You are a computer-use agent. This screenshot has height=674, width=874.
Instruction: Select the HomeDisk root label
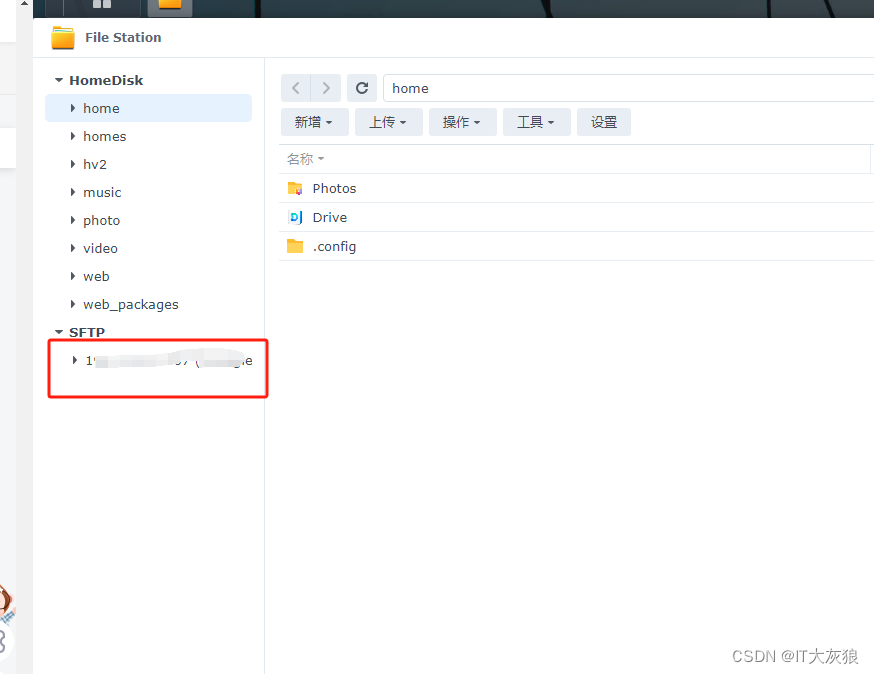tap(106, 80)
